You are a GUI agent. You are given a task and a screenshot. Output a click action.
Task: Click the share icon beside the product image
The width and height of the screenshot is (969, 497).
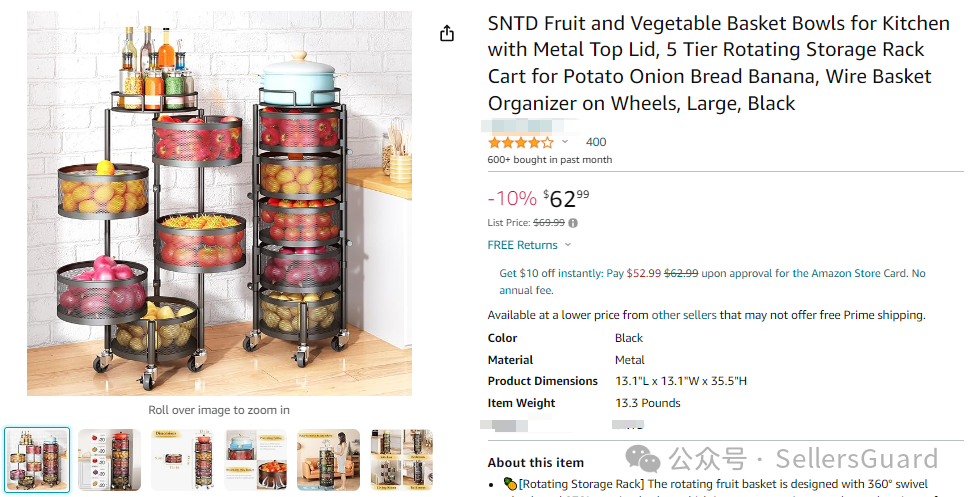447,33
